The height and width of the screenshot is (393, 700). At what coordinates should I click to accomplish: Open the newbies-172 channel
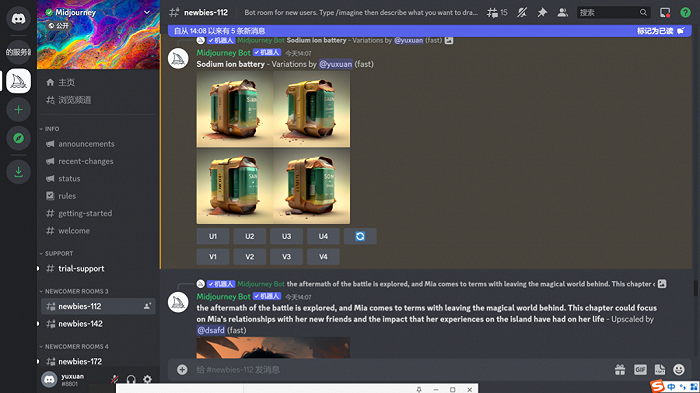pyautogui.click(x=98, y=361)
